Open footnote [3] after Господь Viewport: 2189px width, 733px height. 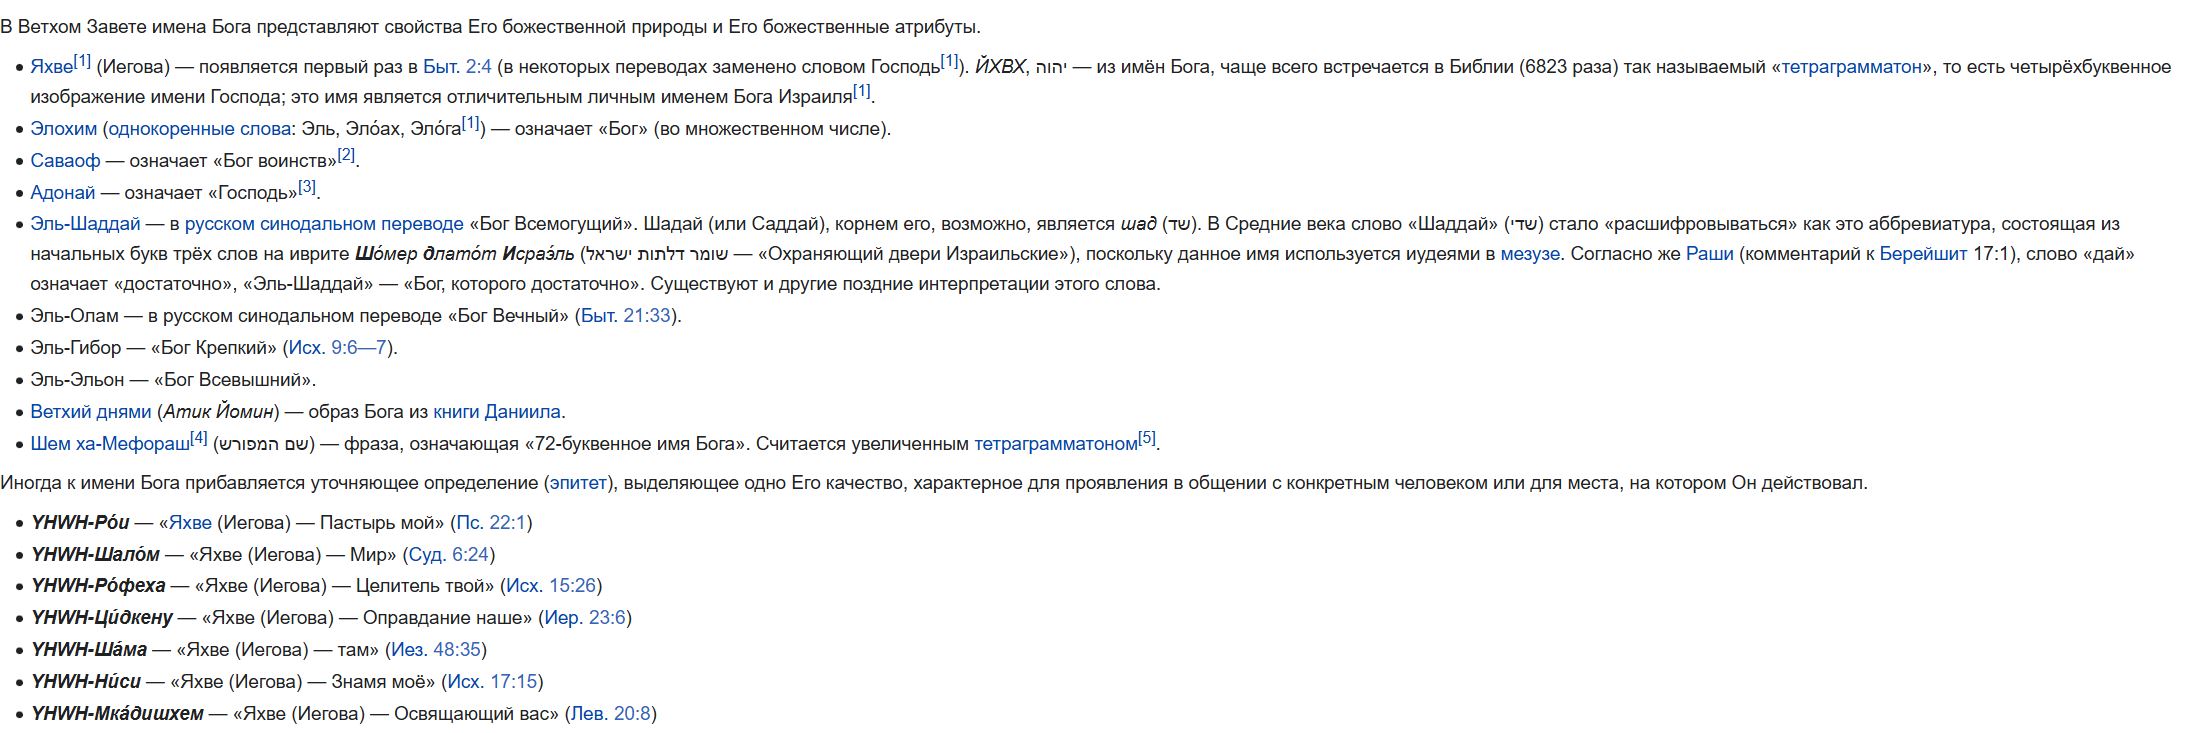(307, 187)
